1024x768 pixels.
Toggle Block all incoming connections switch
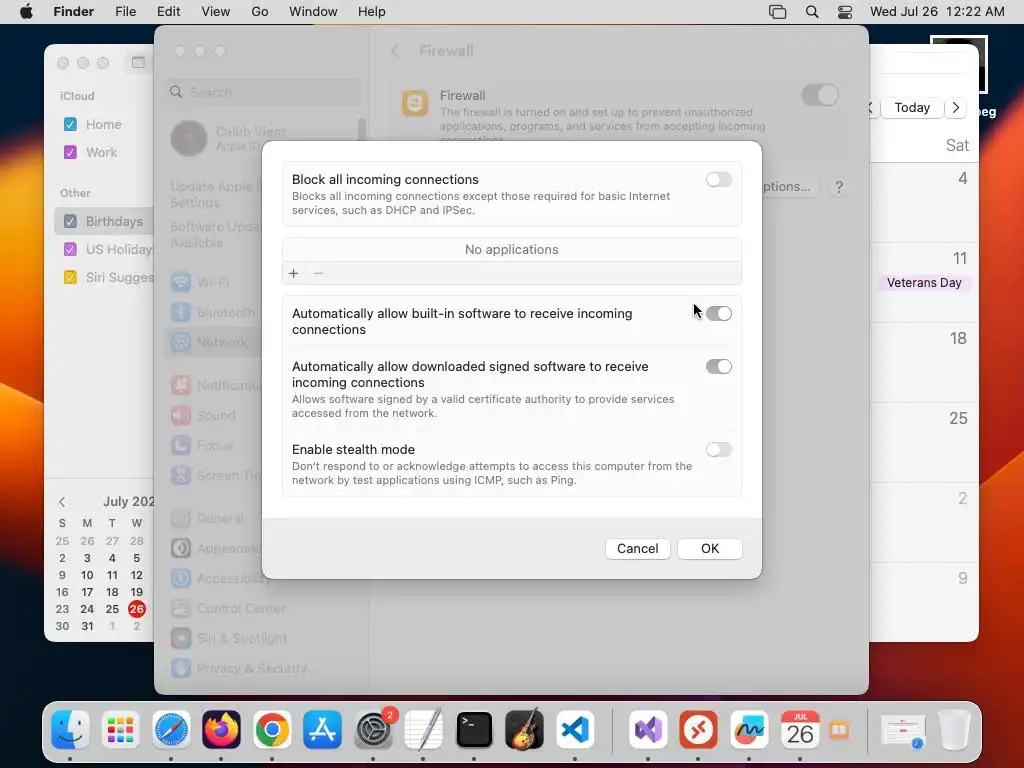pyautogui.click(x=718, y=180)
